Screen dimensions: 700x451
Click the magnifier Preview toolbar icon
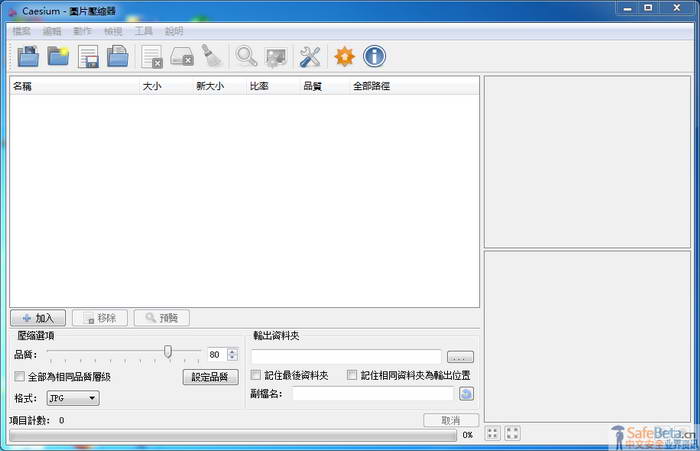pyautogui.click(x=246, y=56)
